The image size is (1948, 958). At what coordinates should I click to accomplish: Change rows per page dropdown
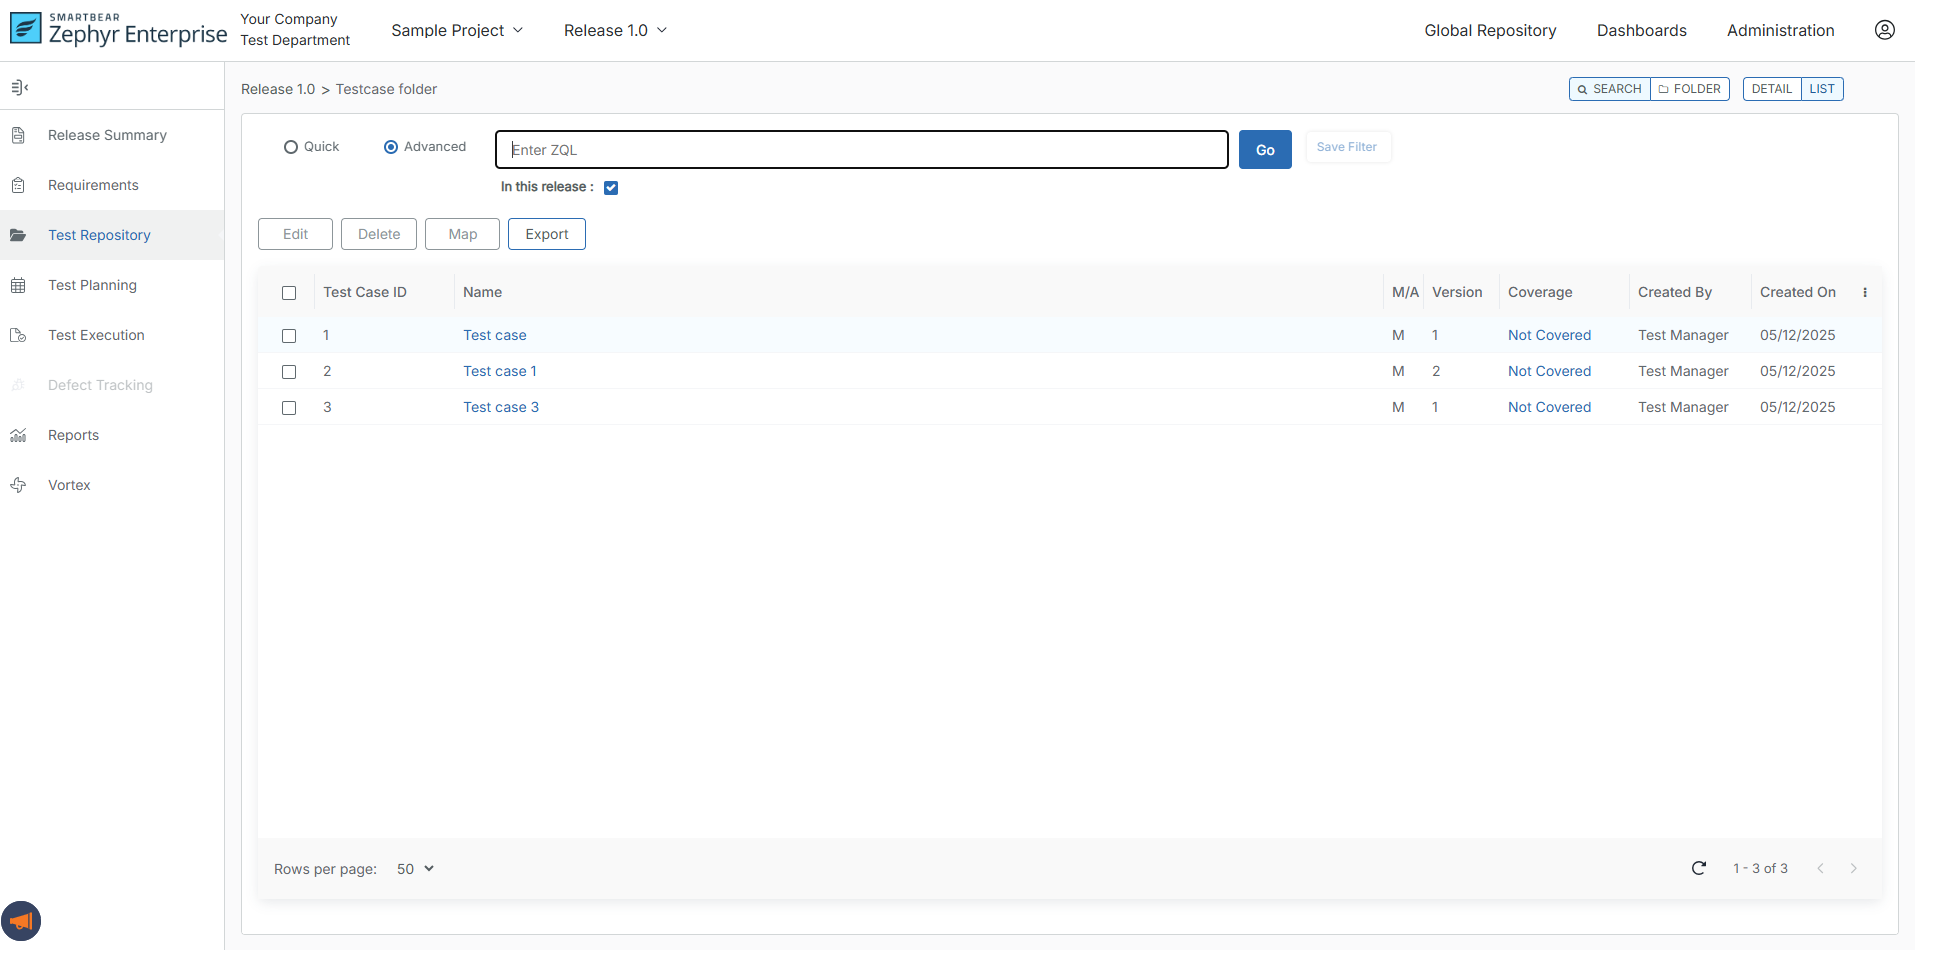415,869
